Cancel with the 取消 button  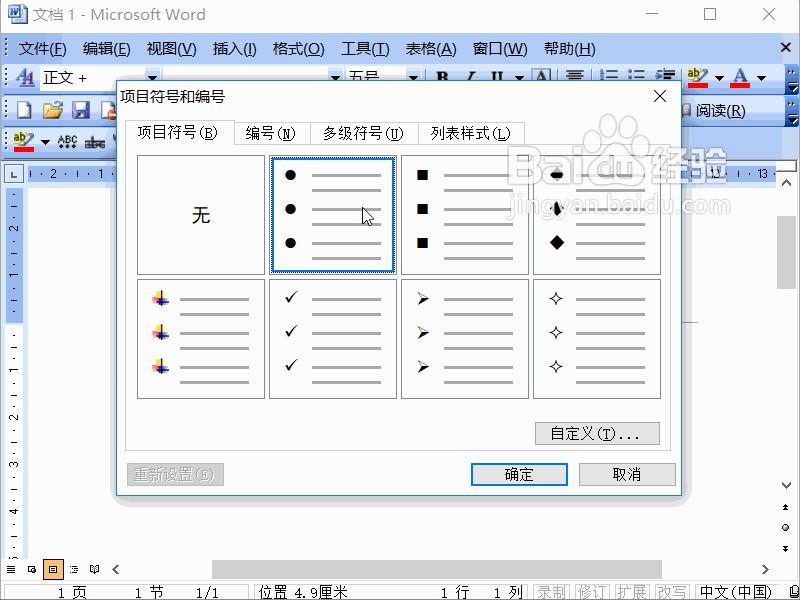[x=627, y=474]
